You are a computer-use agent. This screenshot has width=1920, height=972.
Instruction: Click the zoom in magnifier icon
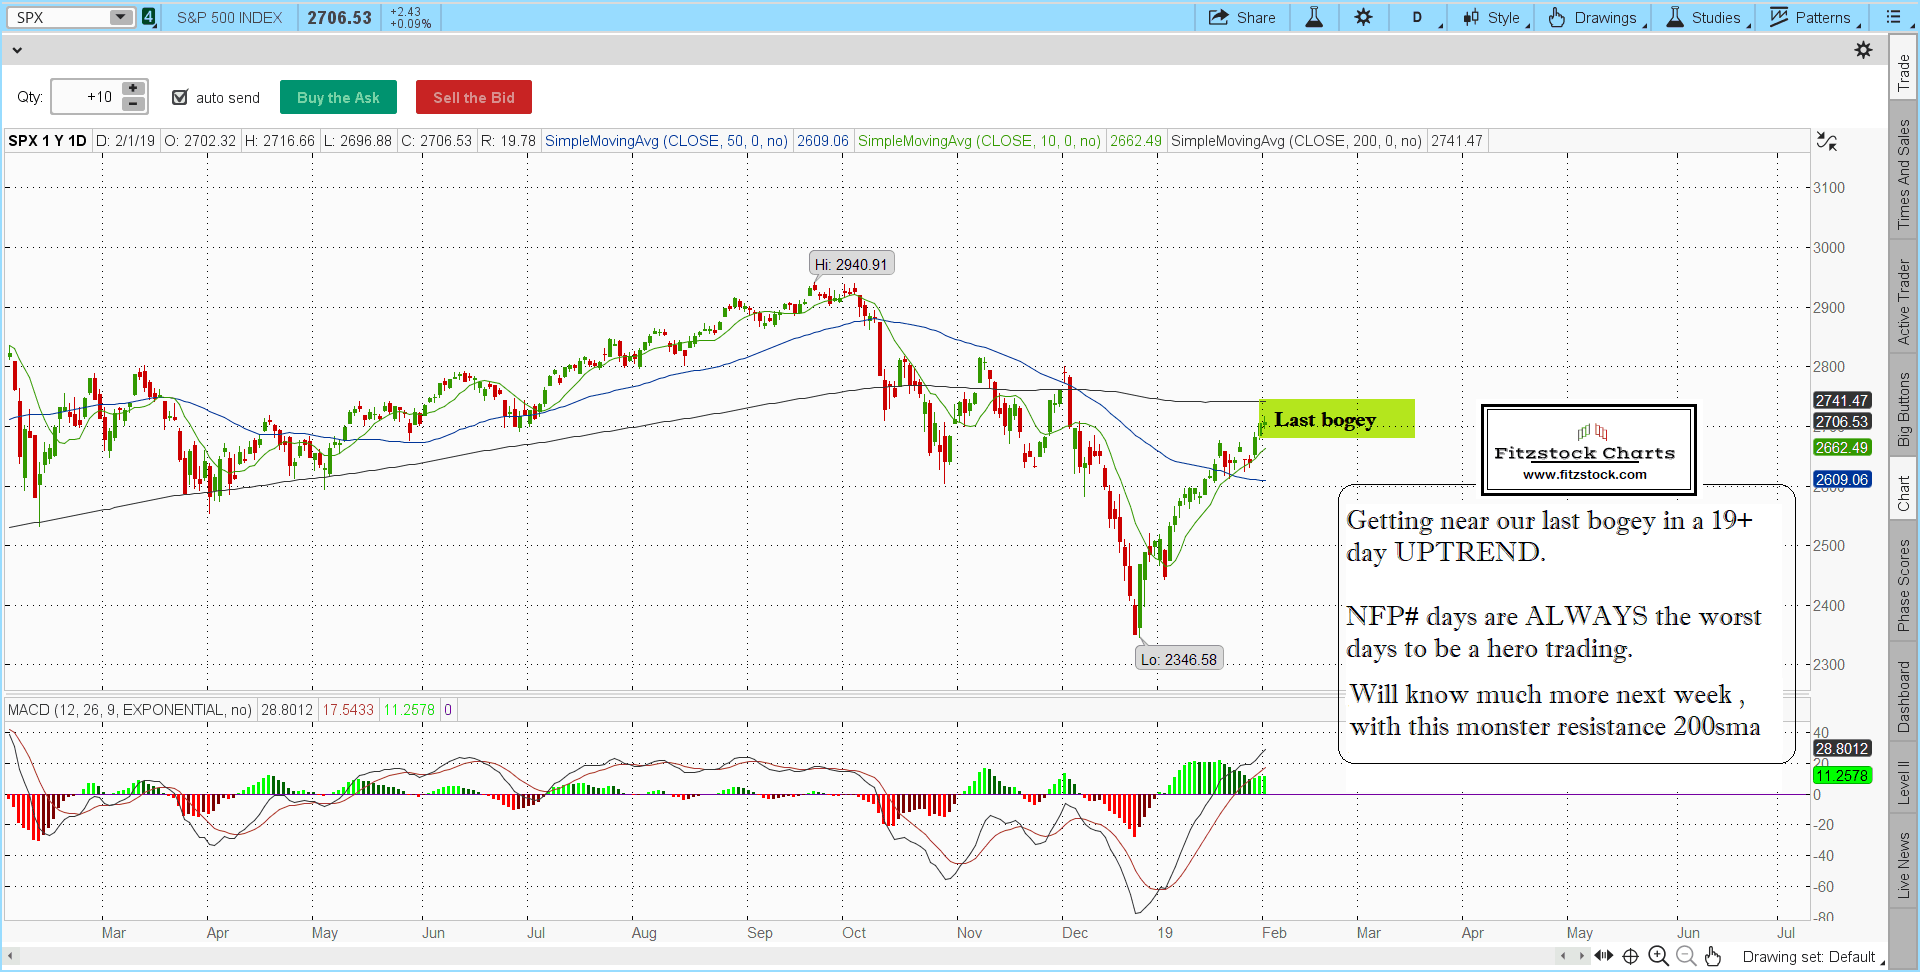pyautogui.click(x=1658, y=956)
